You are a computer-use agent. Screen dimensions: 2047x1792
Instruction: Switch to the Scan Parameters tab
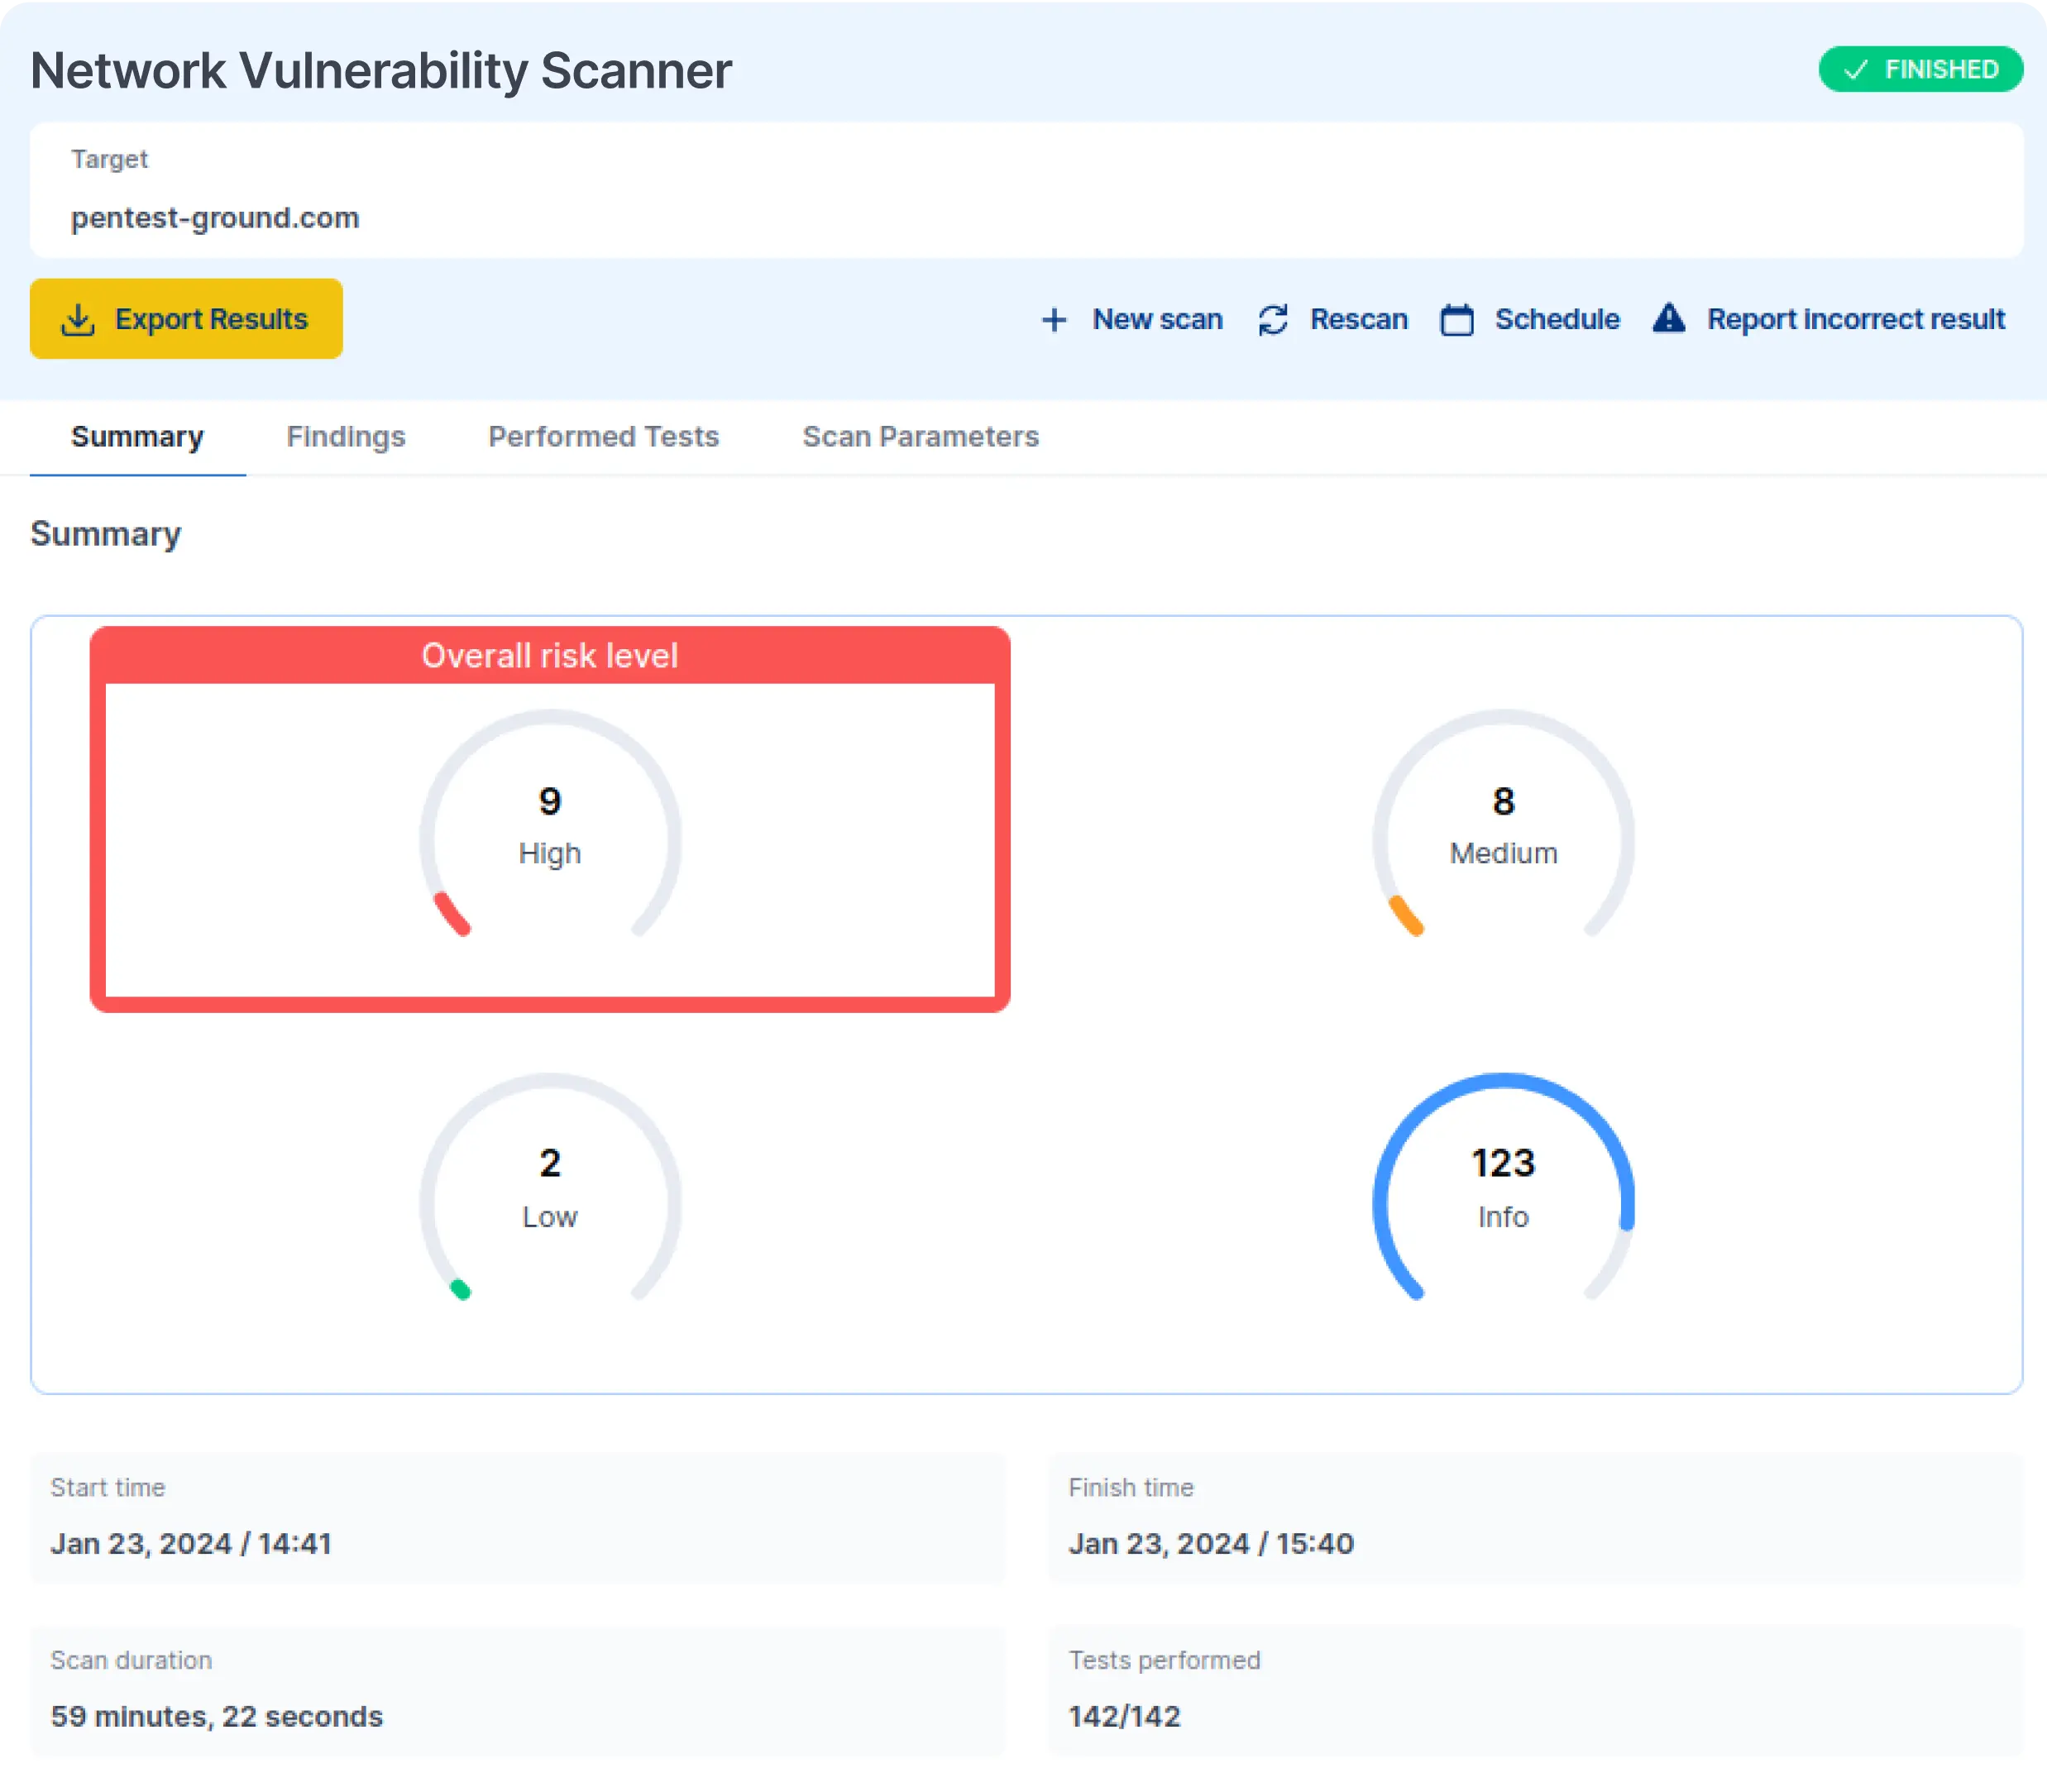coord(920,437)
